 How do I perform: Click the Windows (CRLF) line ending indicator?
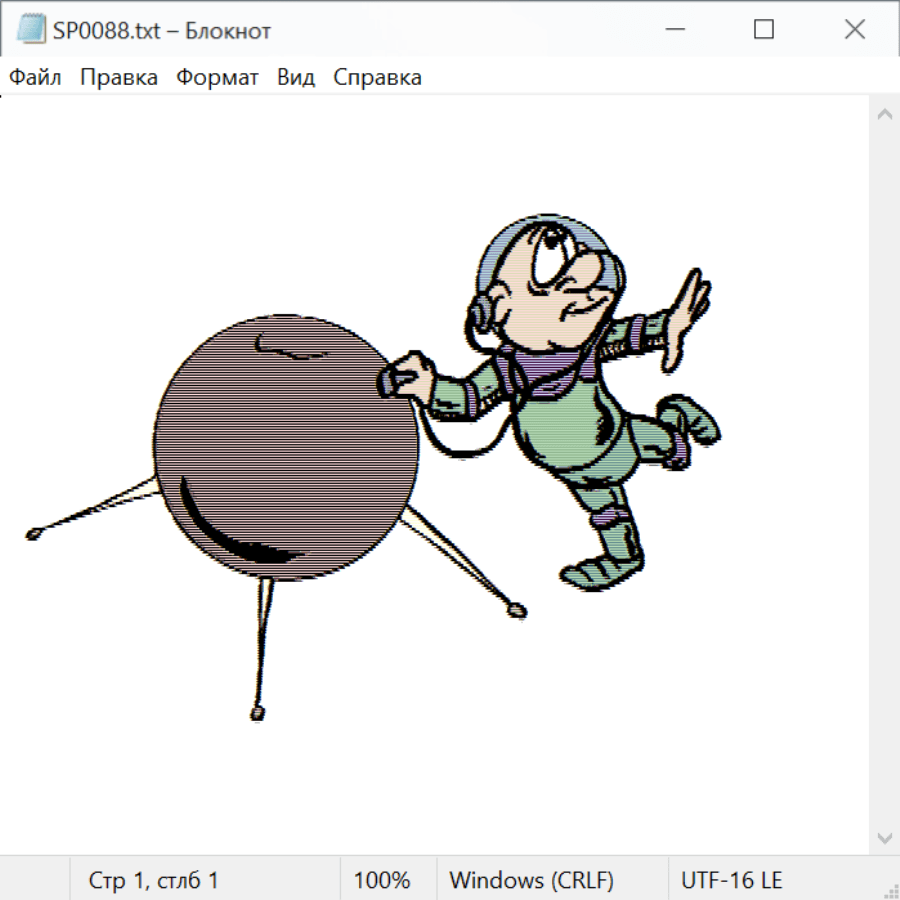(531, 881)
